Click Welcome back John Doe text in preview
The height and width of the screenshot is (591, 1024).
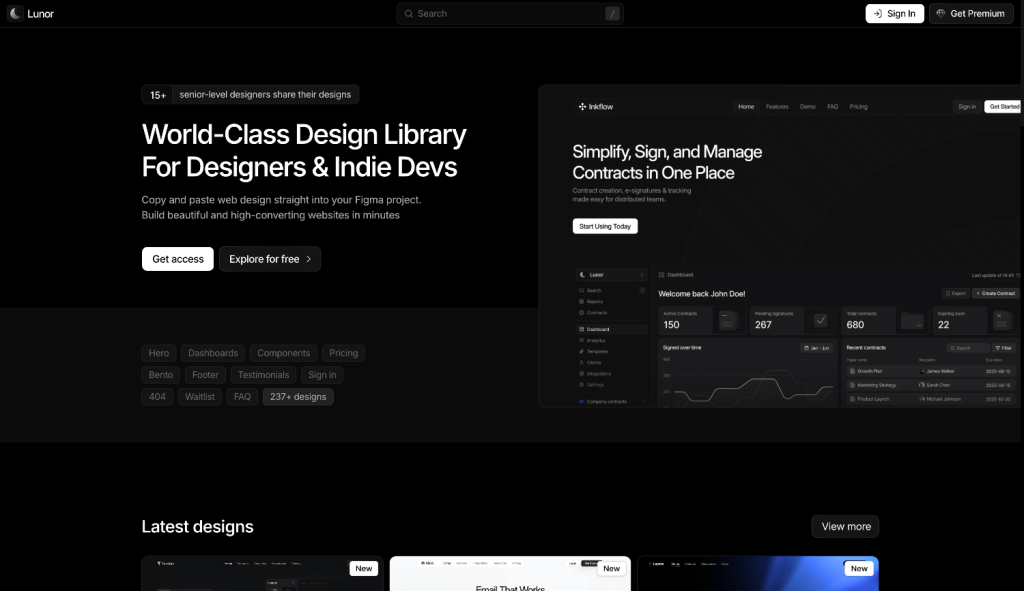[701, 294]
